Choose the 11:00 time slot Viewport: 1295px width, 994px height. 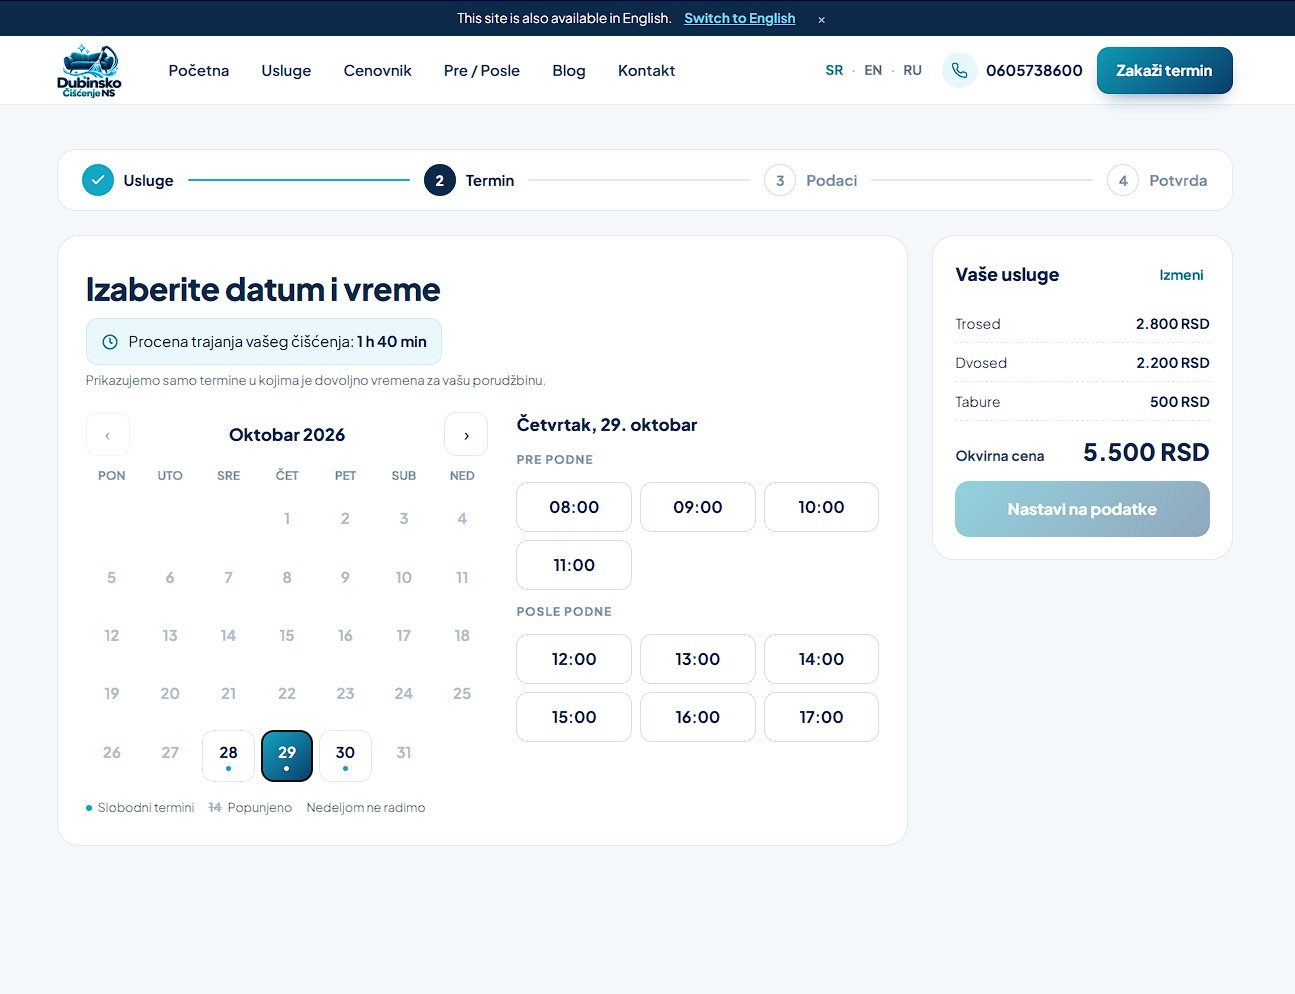574,565
